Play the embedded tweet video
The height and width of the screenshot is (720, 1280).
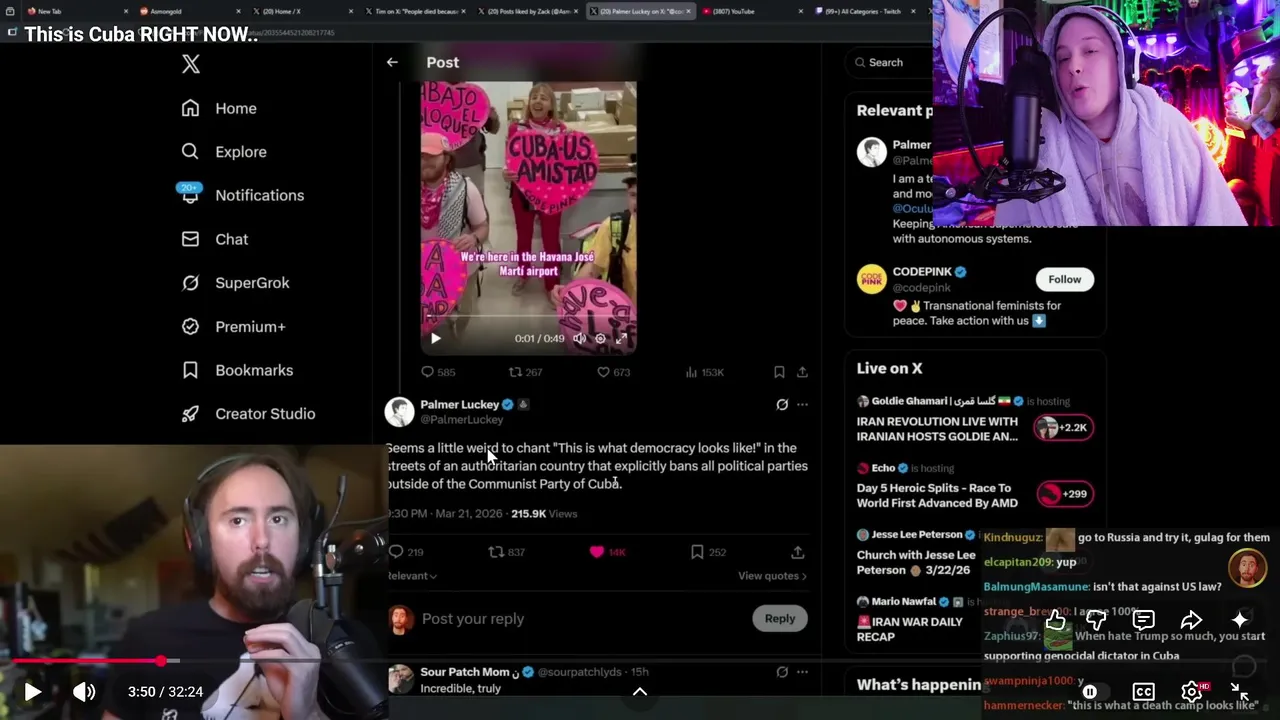(x=435, y=338)
